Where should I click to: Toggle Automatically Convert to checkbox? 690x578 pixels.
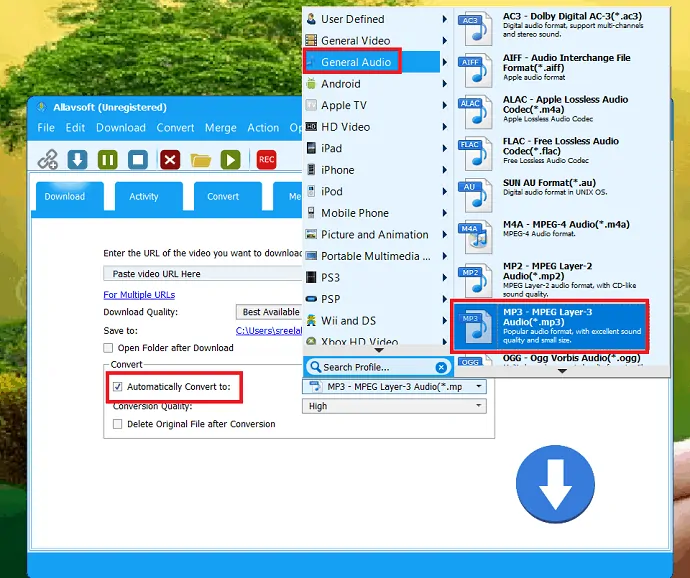[x=118, y=387]
